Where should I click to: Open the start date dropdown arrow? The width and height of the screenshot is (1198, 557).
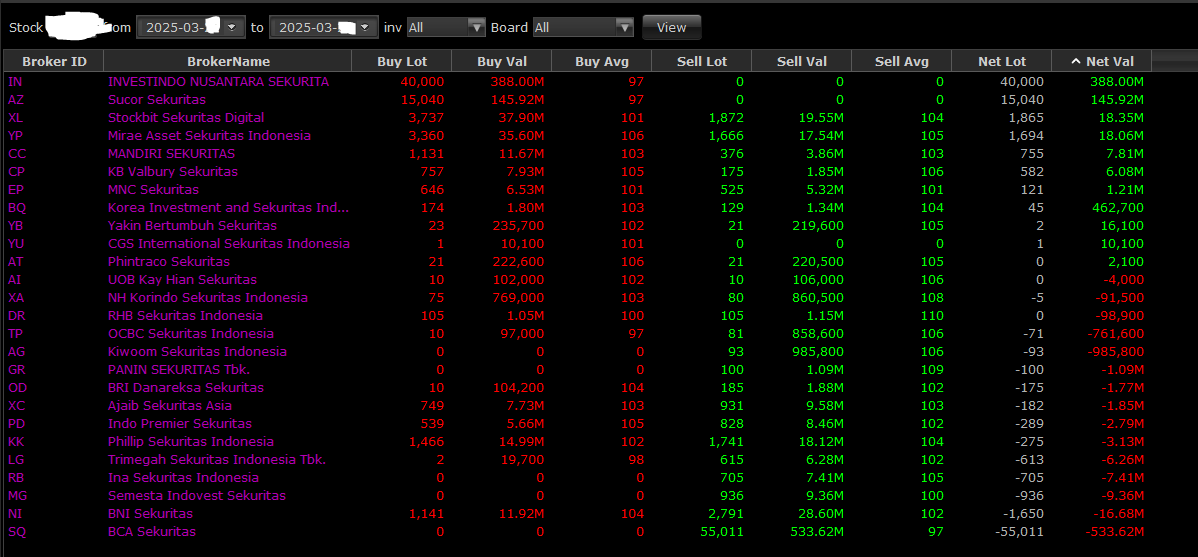point(234,27)
